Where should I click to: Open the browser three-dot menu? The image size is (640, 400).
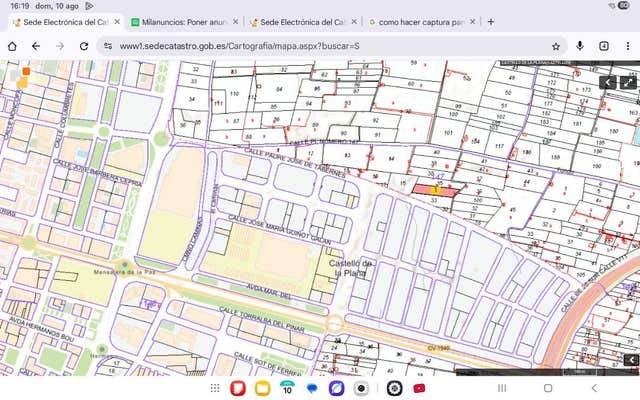(628, 46)
